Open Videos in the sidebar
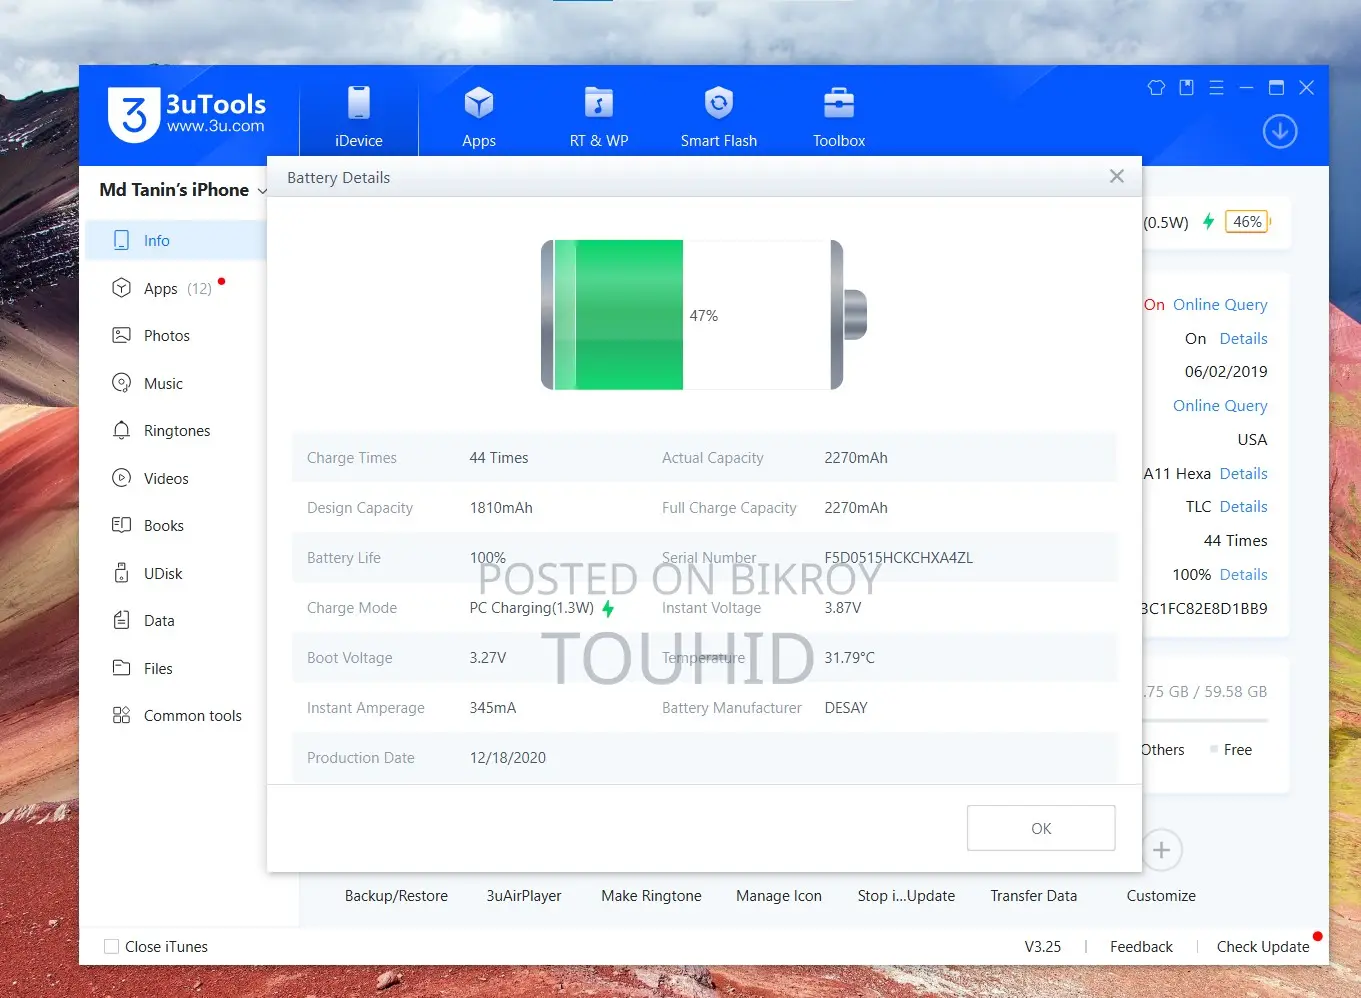Image resolution: width=1361 pixels, height=998 pixels. click(x=176, y=478)
